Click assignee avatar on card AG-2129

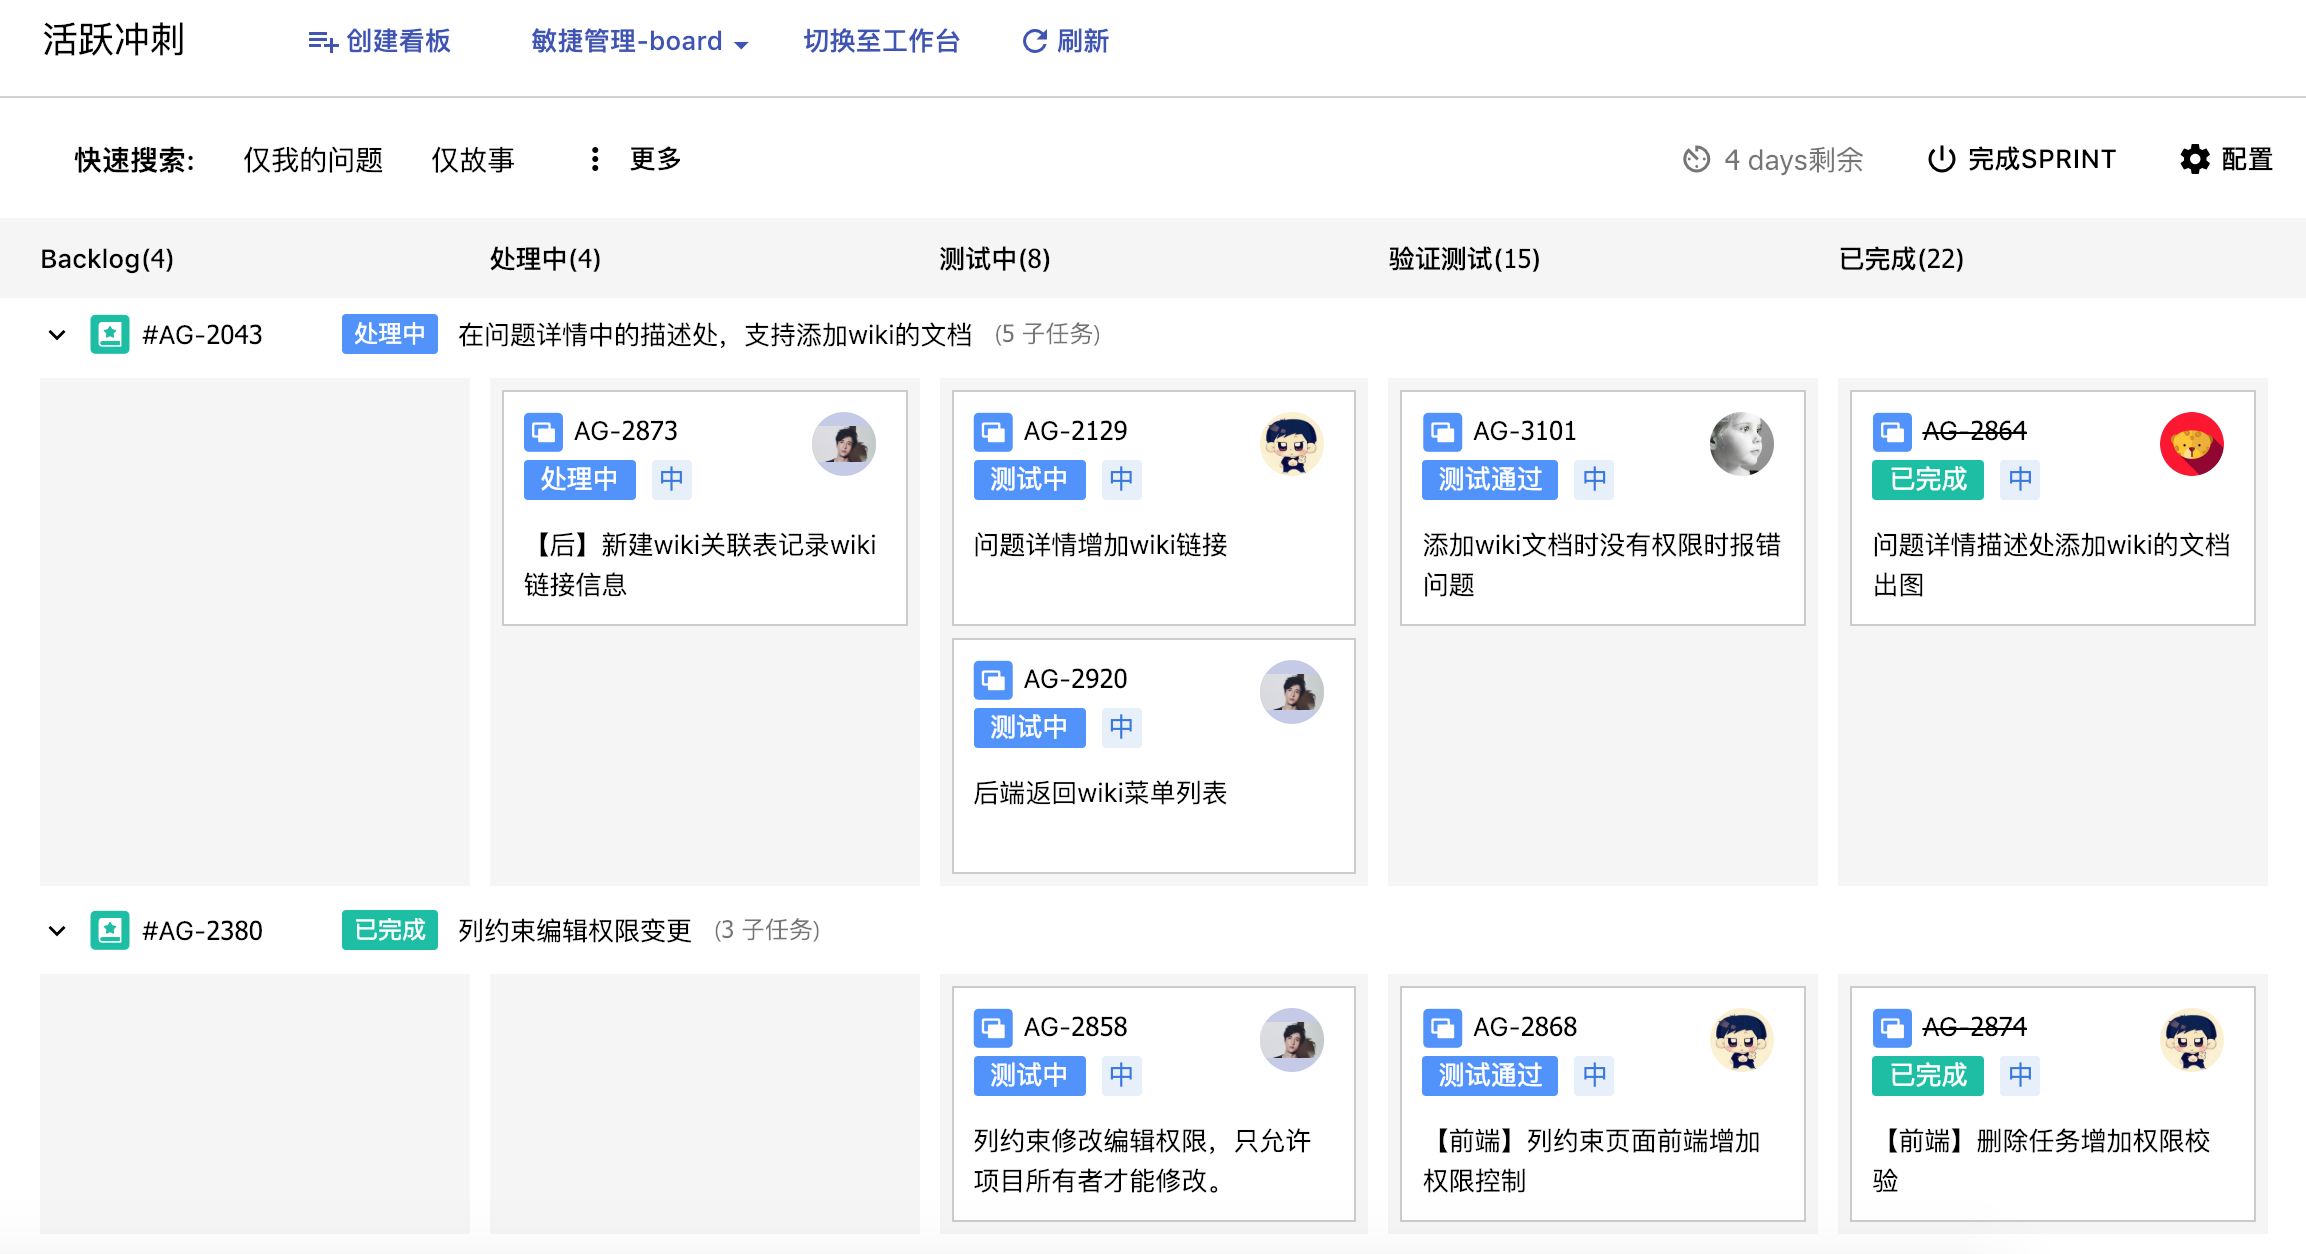coord(1292,444)
